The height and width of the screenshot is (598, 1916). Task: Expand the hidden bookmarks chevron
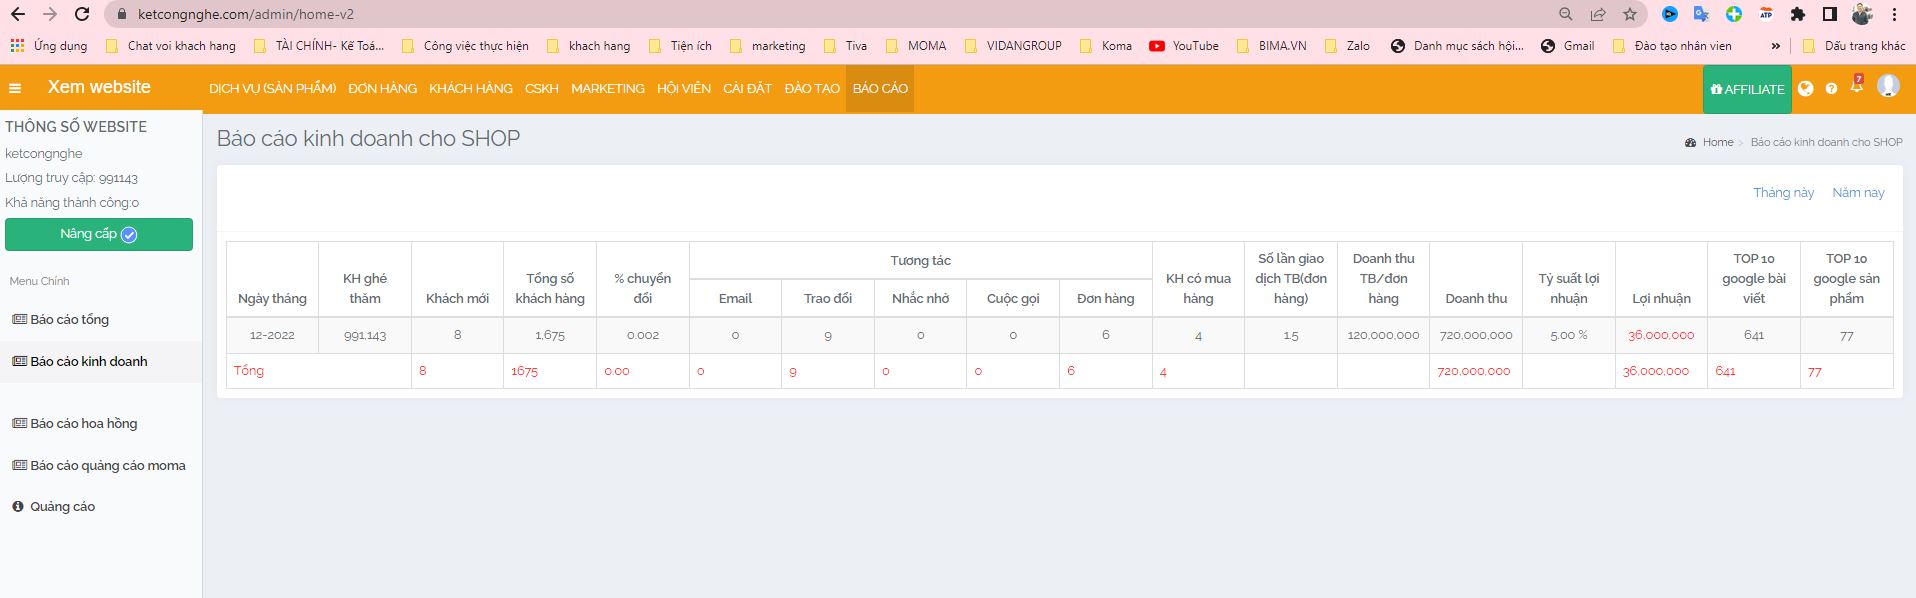tap(1775, 46)
